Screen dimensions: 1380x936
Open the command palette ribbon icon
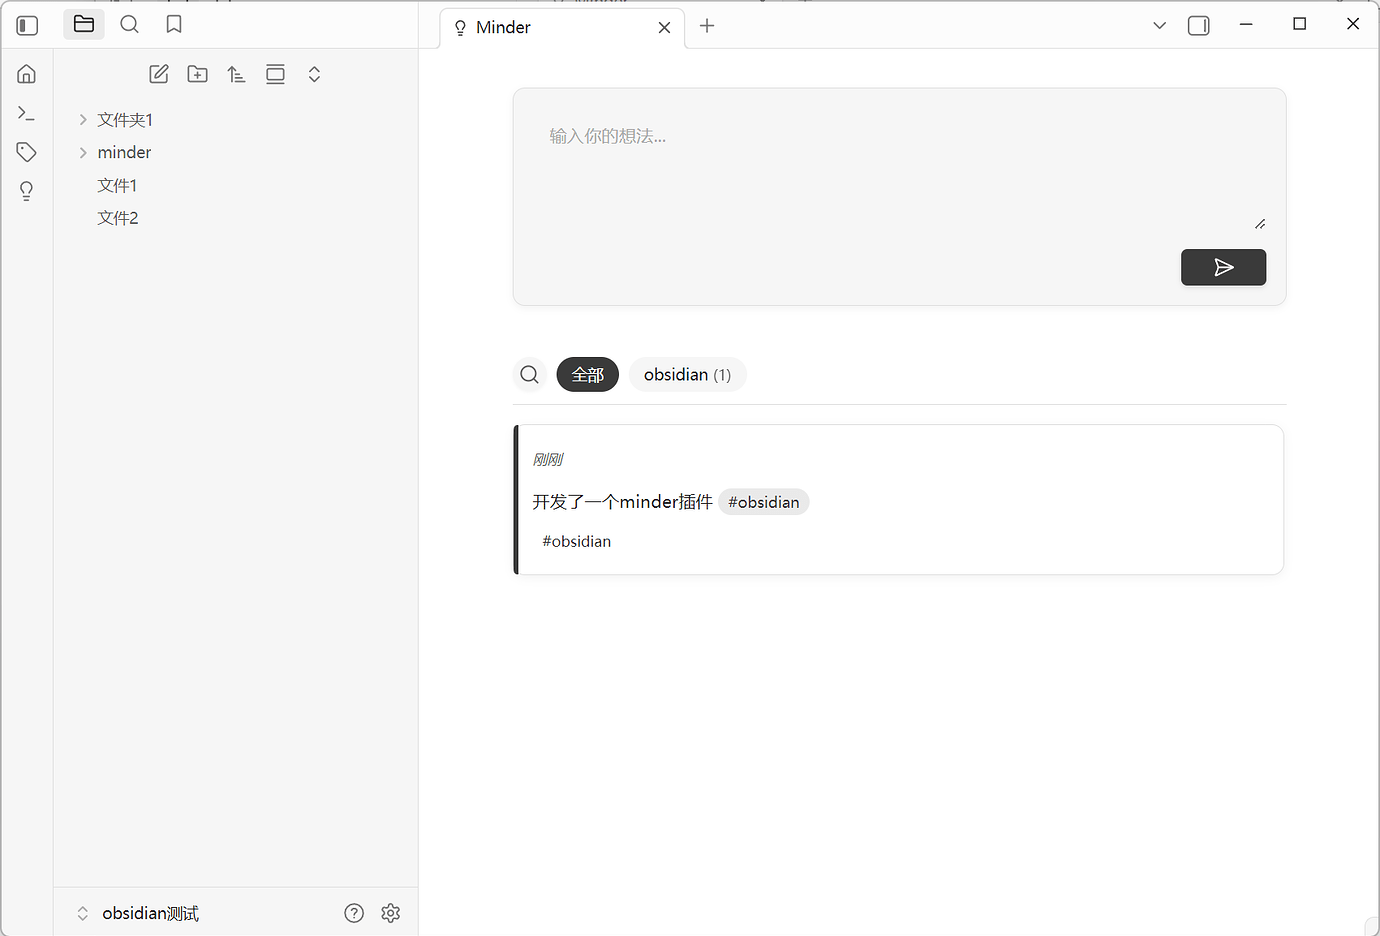(27, 113)
